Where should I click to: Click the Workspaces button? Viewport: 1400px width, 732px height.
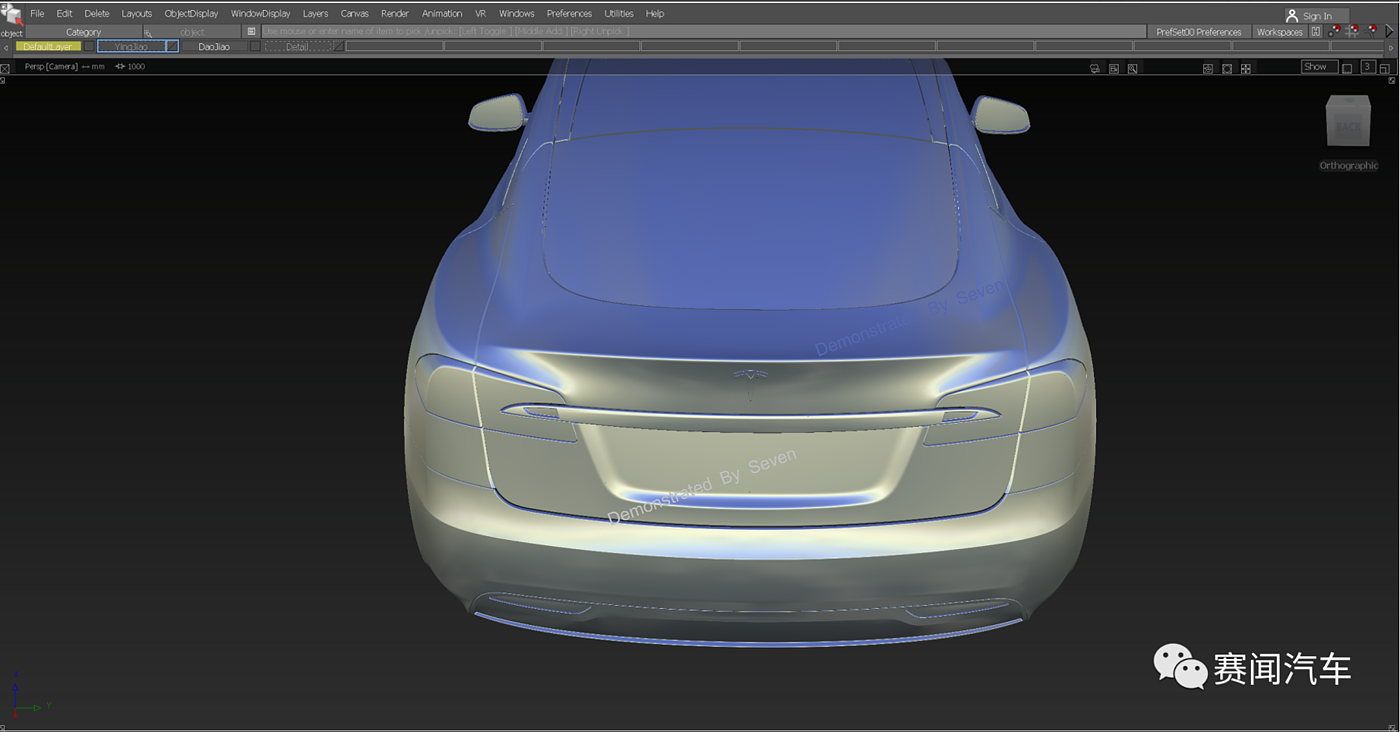click(x=1279, y=32)
